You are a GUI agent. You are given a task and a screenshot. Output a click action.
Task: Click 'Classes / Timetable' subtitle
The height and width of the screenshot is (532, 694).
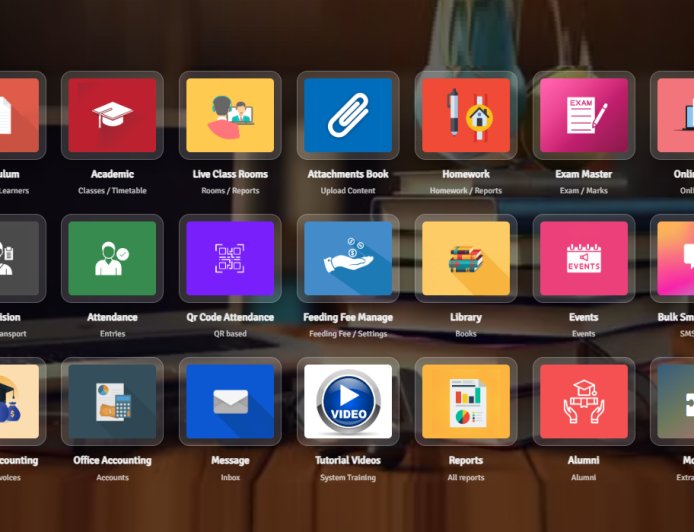112,191
